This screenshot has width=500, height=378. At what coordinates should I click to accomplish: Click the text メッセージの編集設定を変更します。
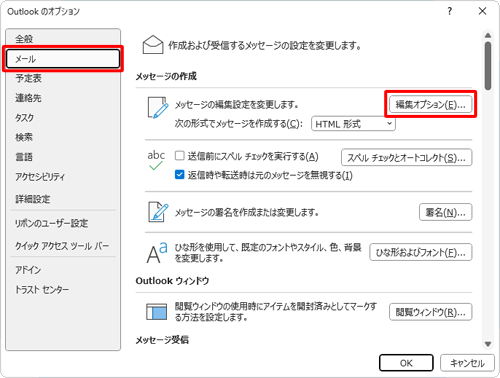pos(237,105)
